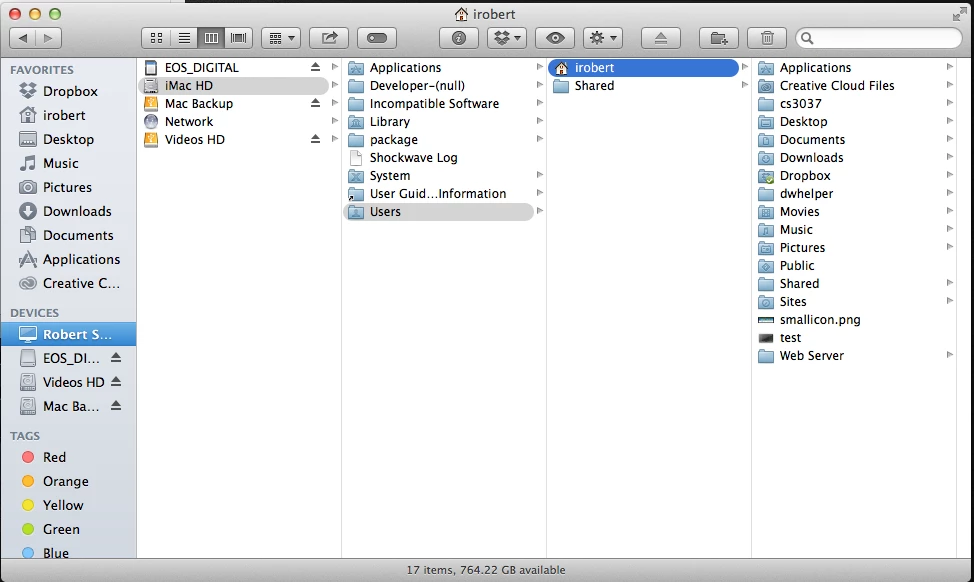Expand the Web Server folder arrow
The height and width of the screenshot is (582, 974).
point(949,355)
